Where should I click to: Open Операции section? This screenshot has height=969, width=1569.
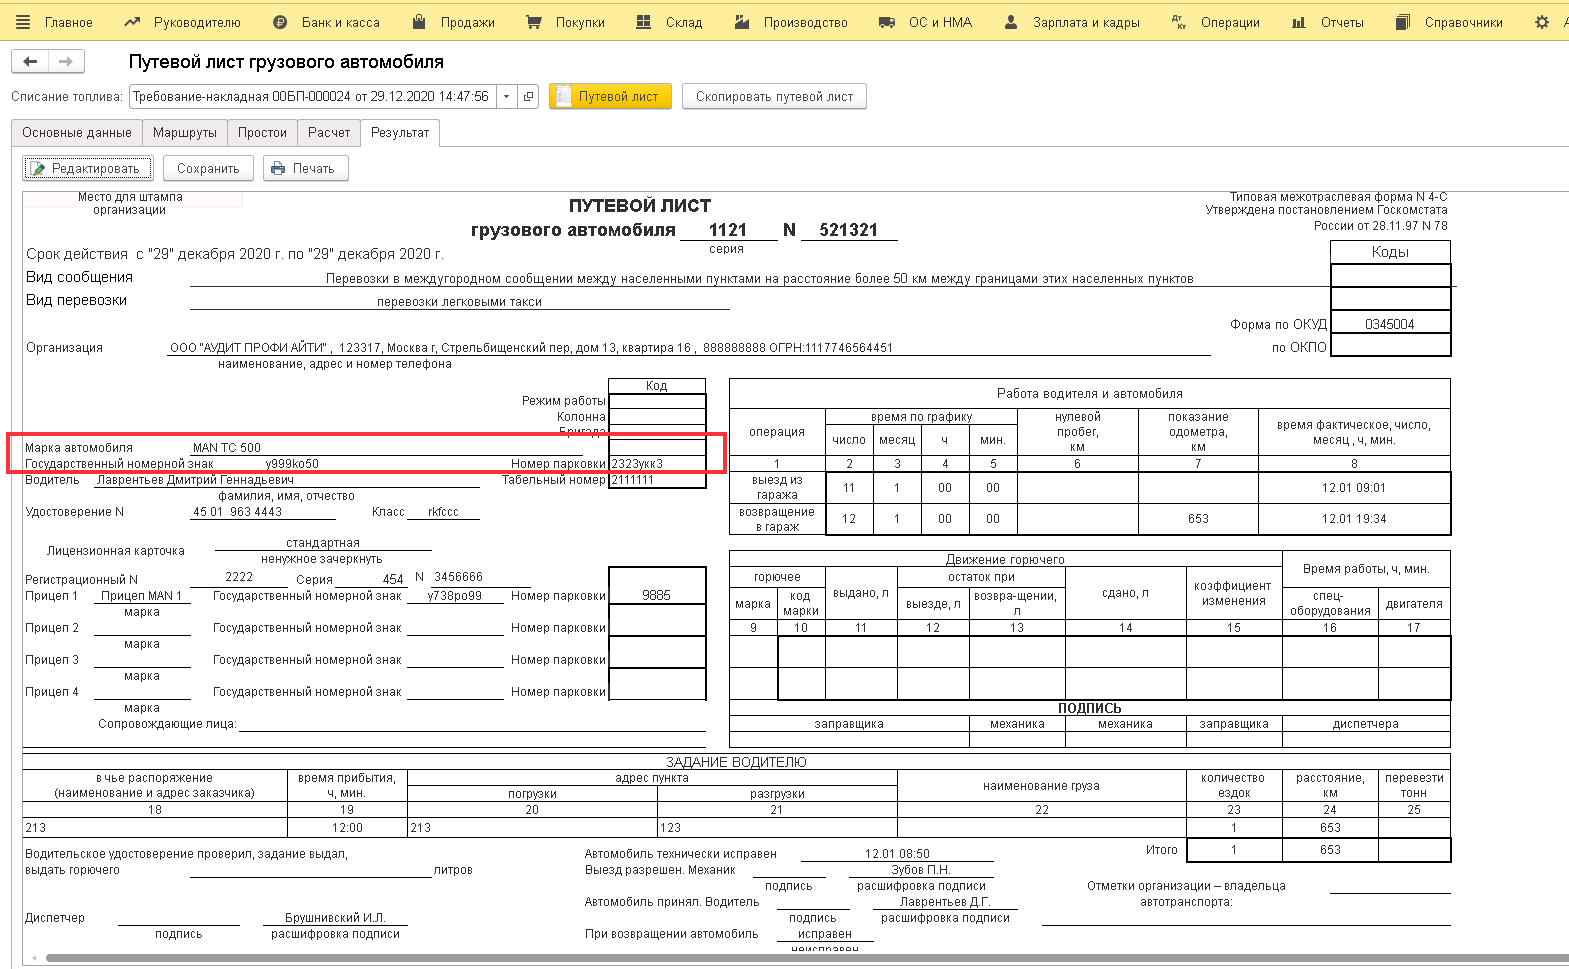coord(1216,22)
